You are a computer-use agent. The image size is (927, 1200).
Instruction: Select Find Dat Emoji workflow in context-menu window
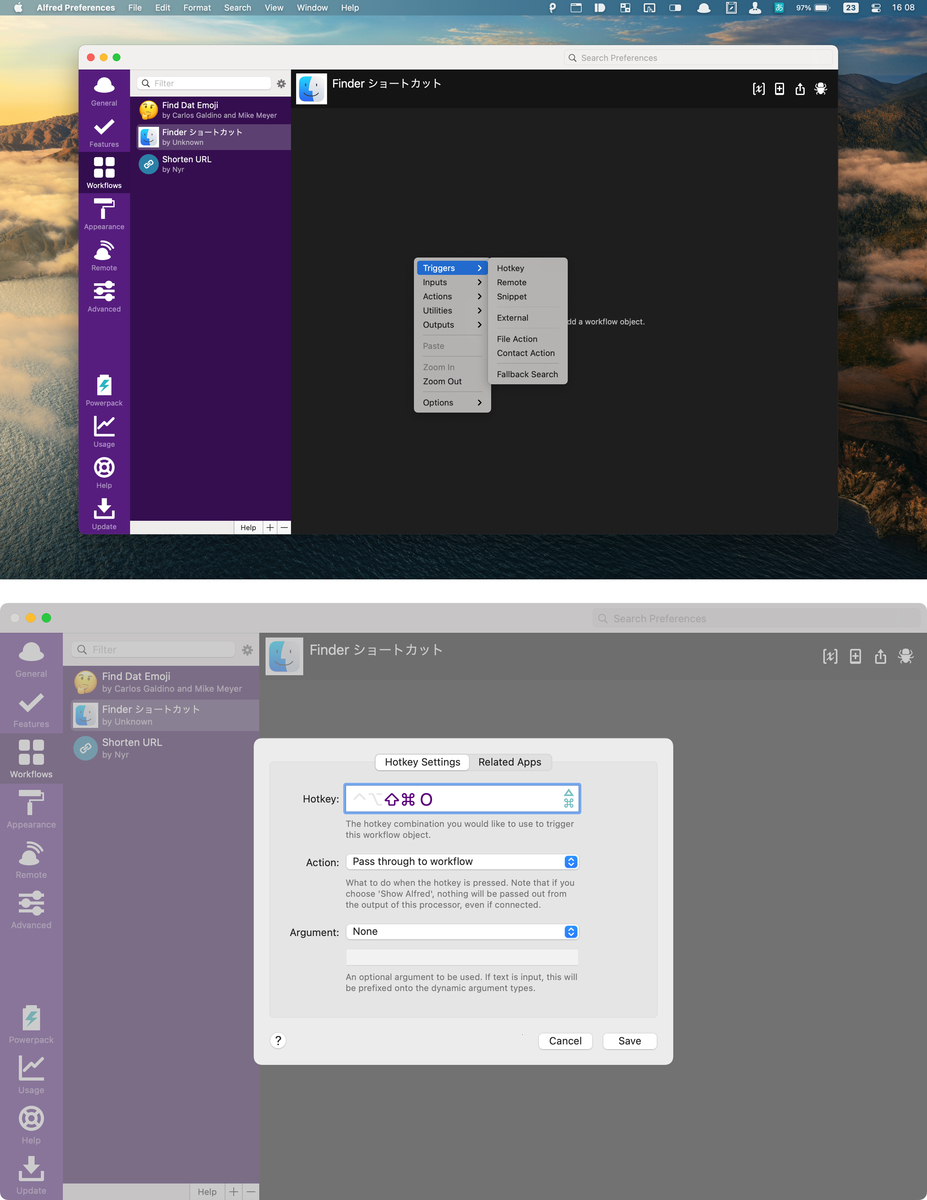[211, 110]
